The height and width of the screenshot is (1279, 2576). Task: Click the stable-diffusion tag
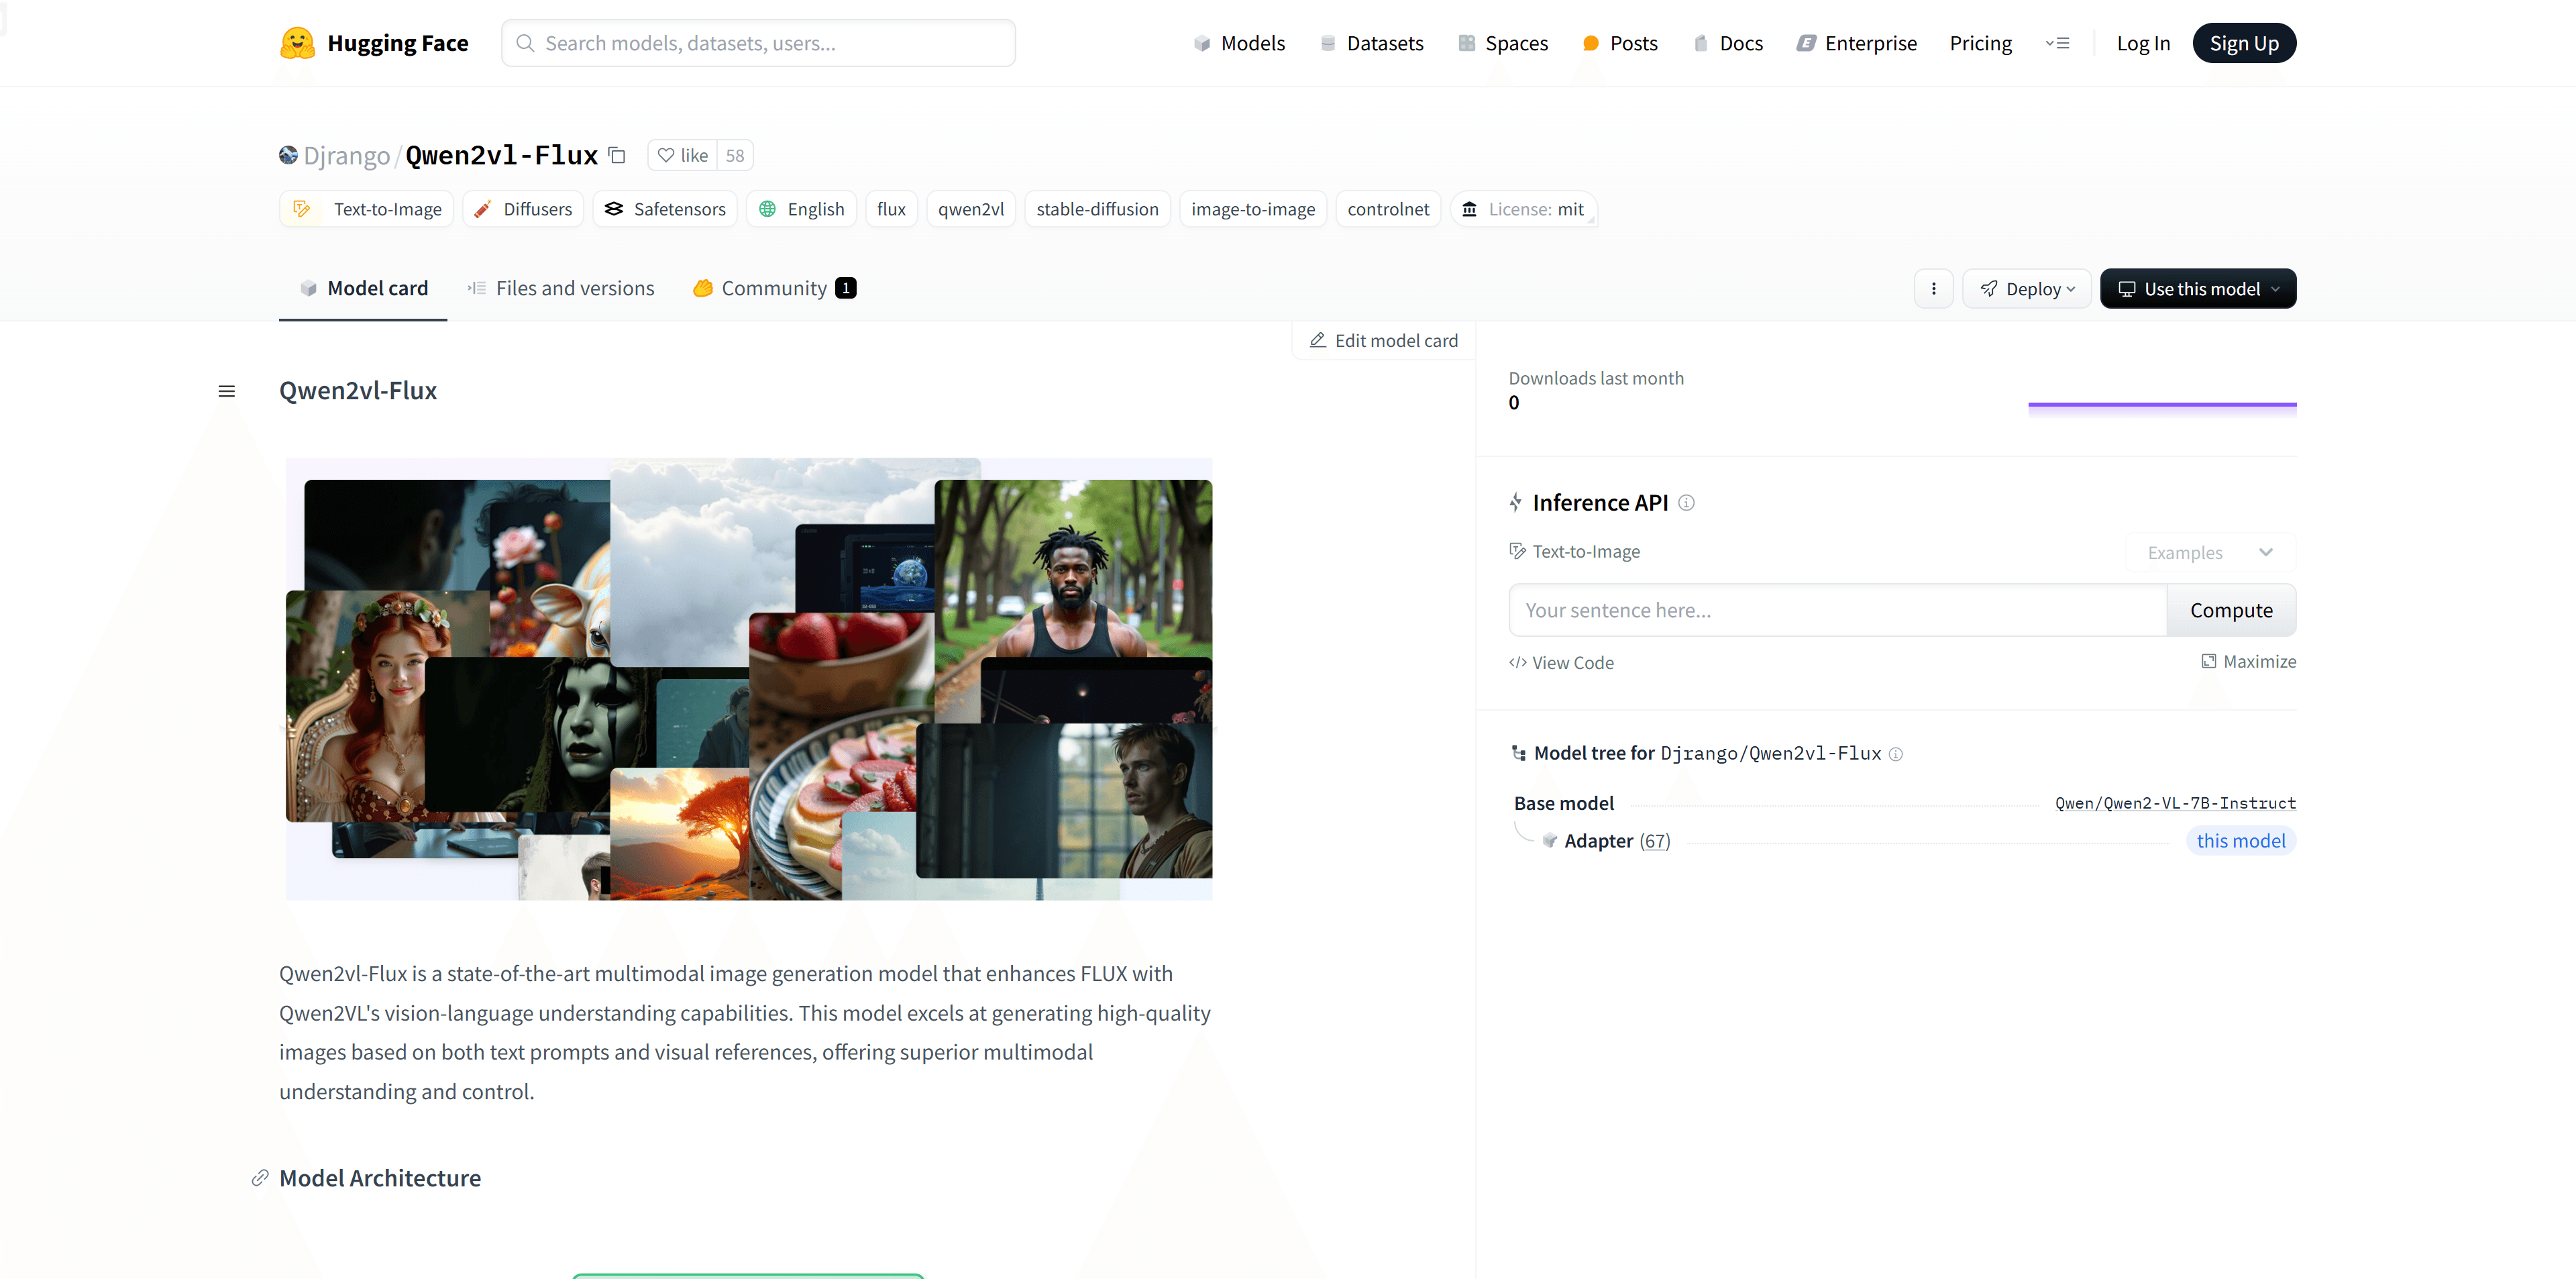1097,209
